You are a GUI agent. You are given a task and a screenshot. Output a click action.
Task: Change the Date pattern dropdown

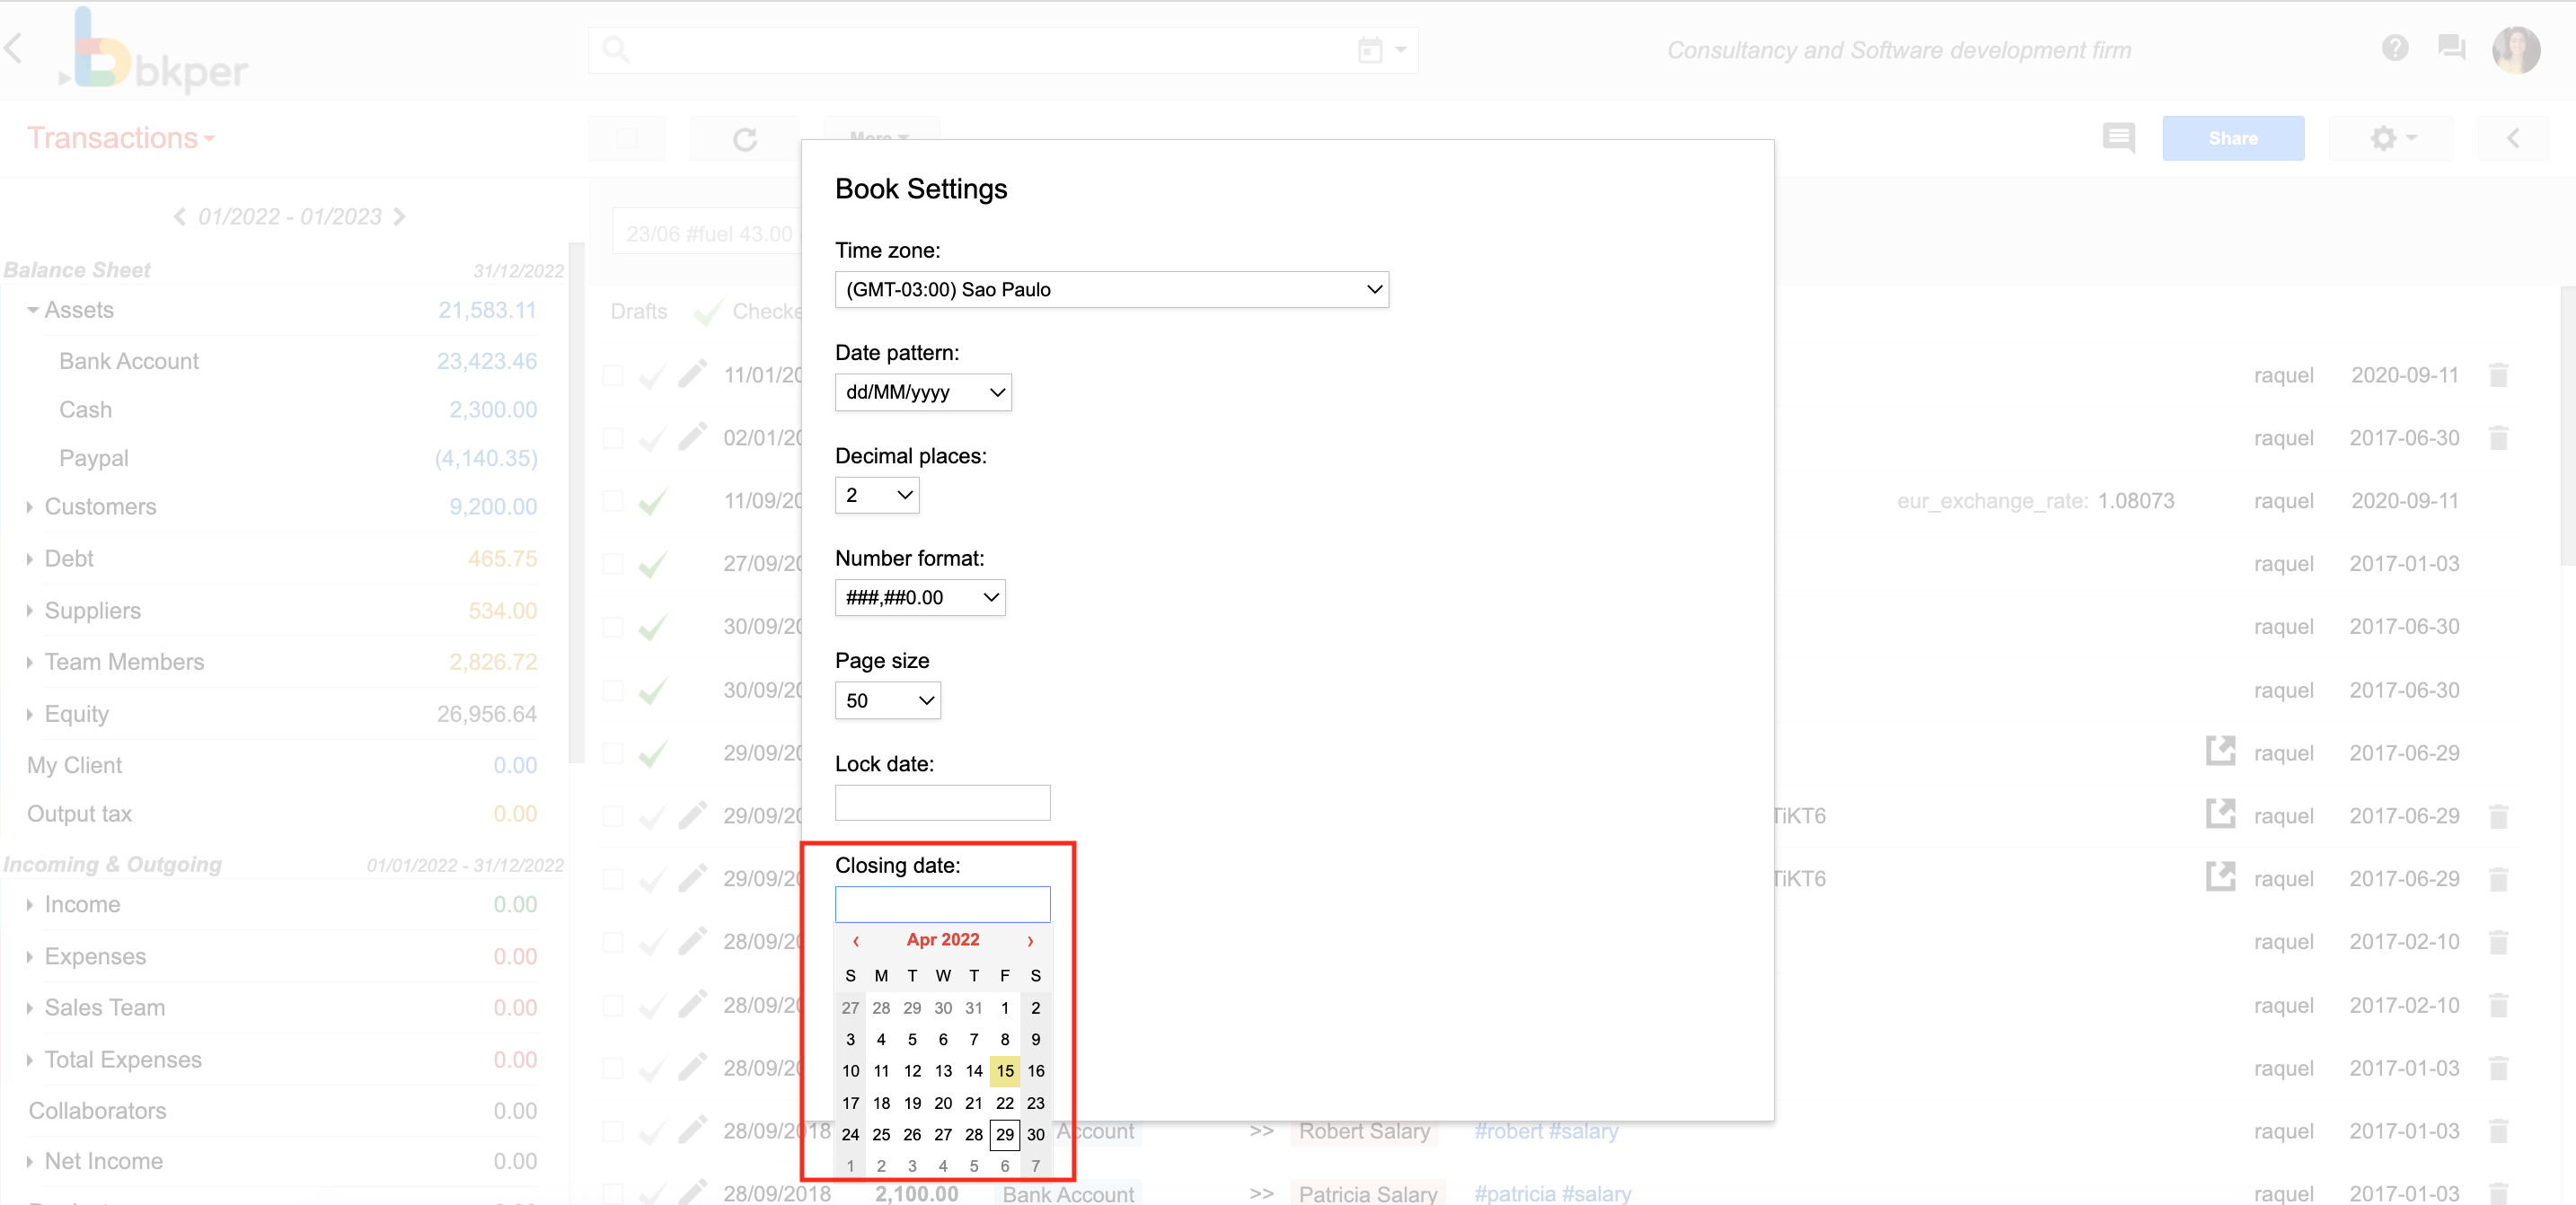point(923,392)
